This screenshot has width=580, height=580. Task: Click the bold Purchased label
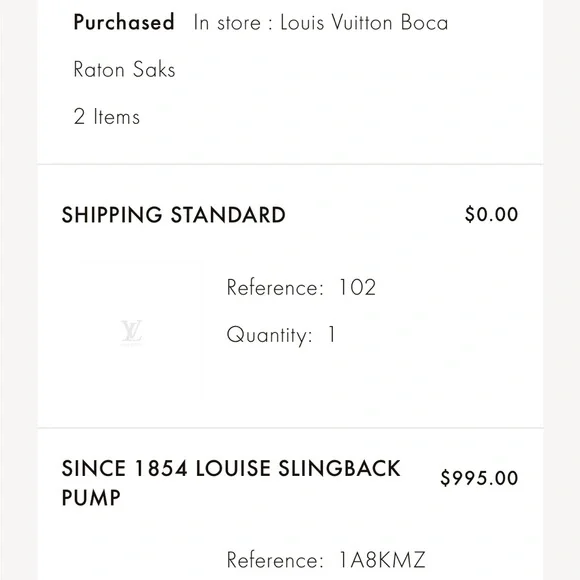coord(124,22)
